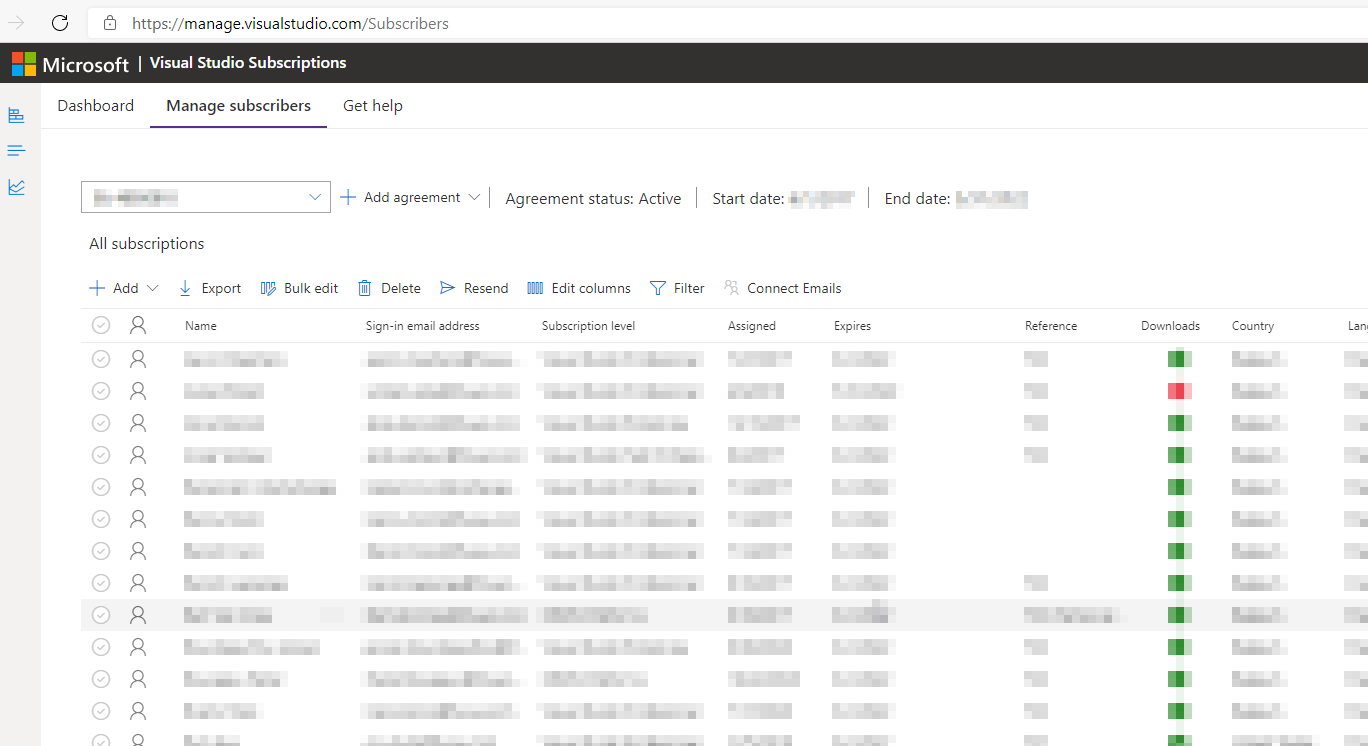This screenshot has height=746, width=1368.
Task: Expand the Add button chevron
Action: click(153, 288)
